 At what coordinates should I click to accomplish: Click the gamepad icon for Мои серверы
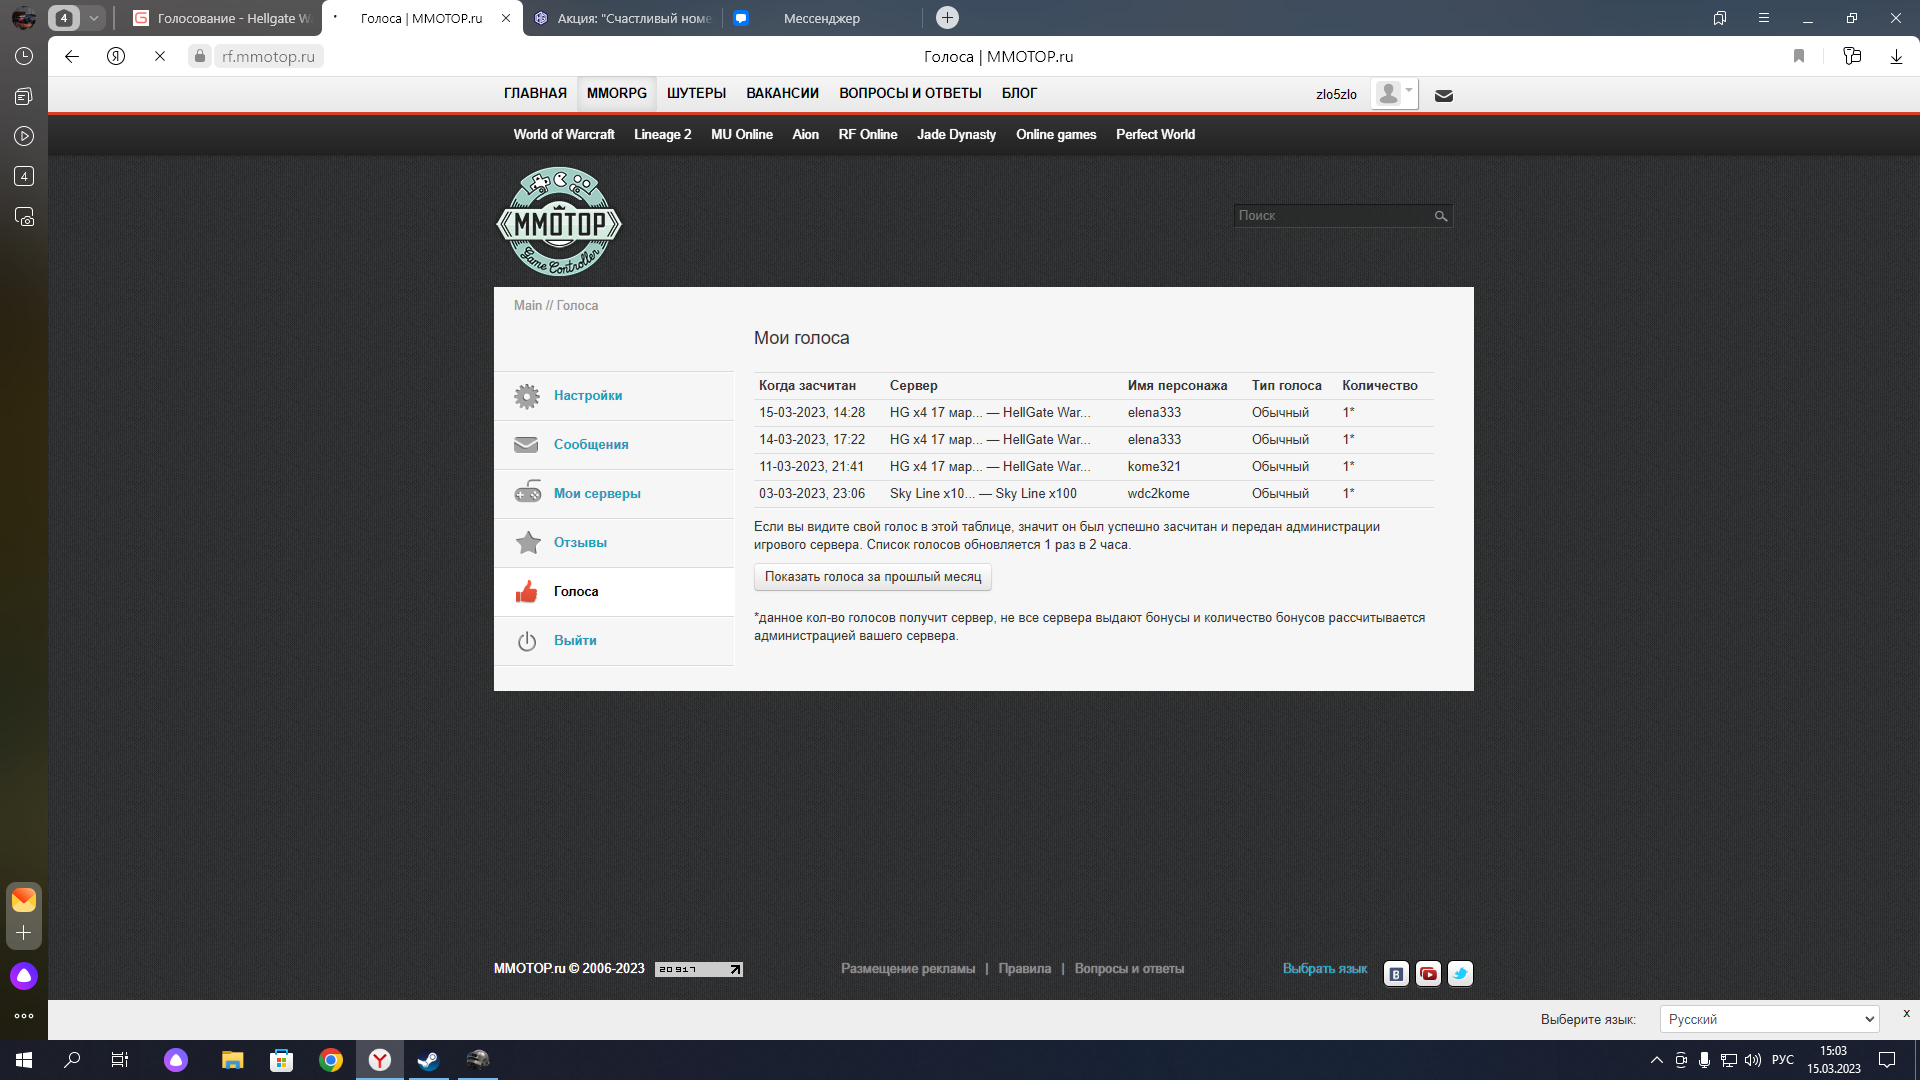[x=527, y=493]
